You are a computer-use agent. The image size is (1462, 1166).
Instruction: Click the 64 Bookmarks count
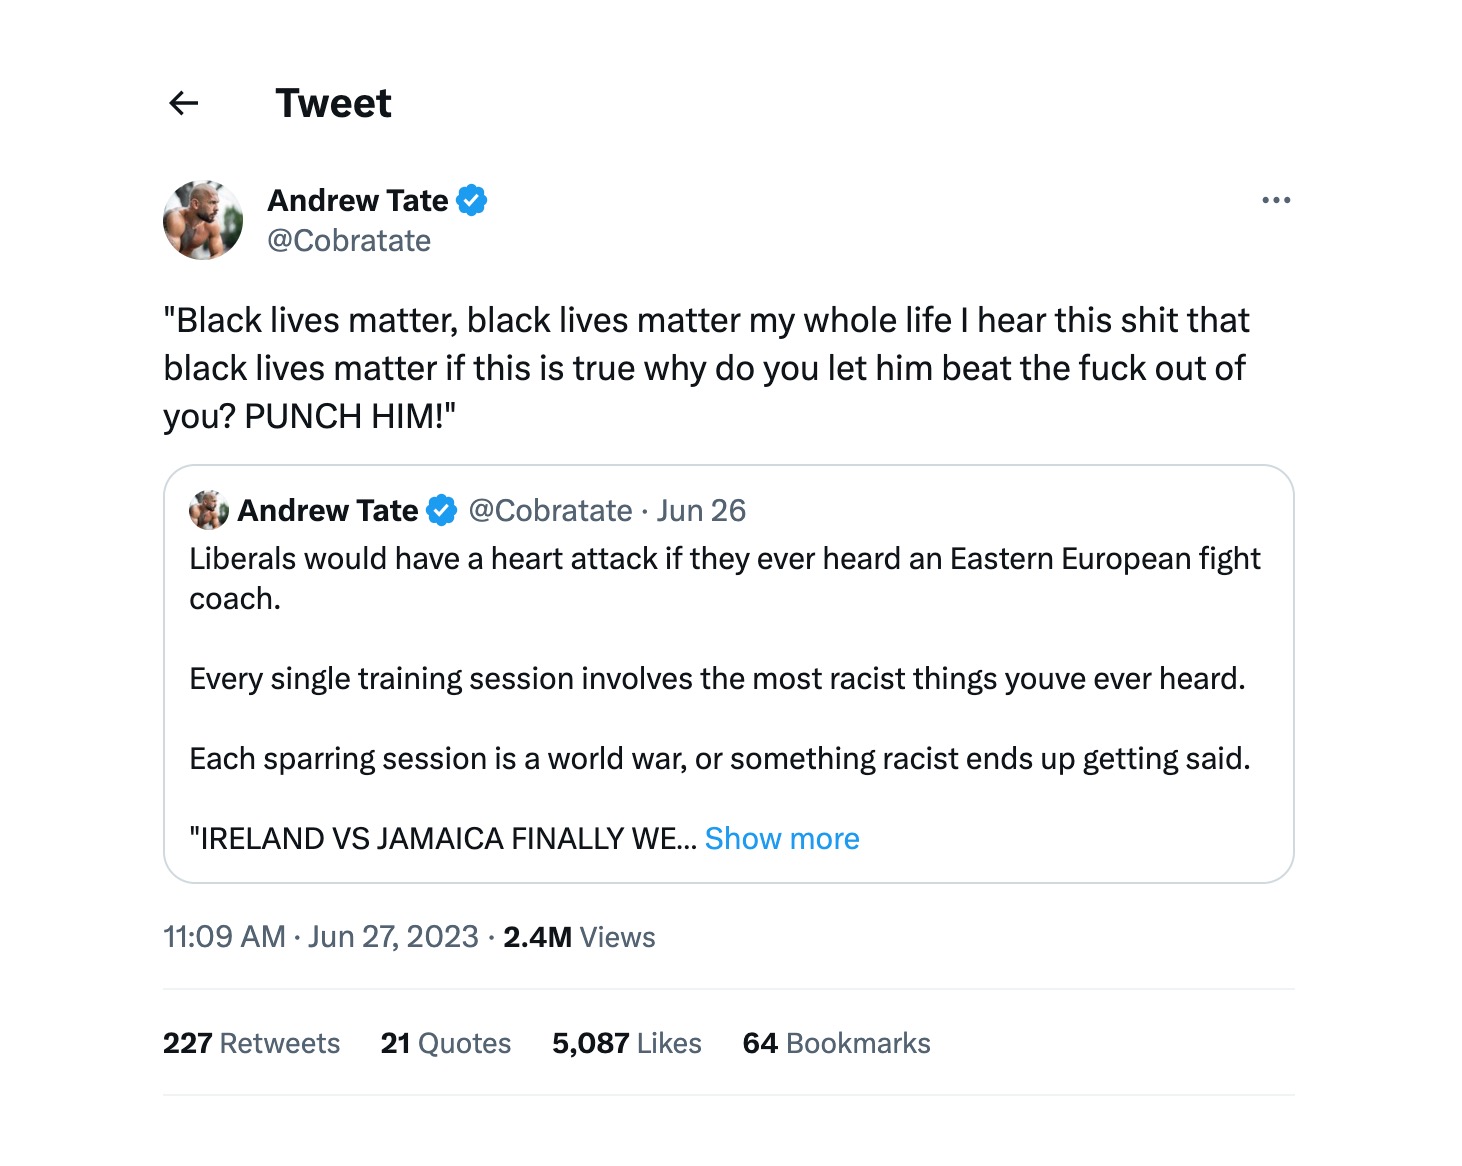tap(836, 1043)
